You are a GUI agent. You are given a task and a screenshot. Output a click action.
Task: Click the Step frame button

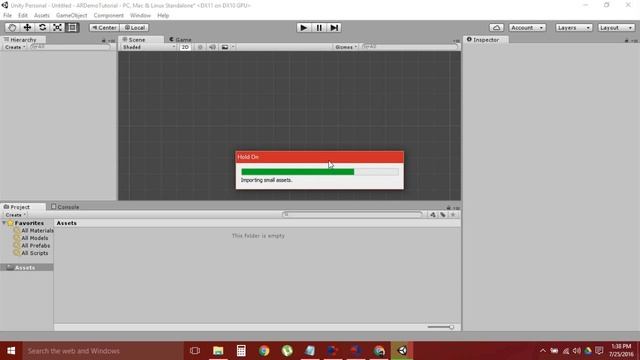click(x=334, y=27)
